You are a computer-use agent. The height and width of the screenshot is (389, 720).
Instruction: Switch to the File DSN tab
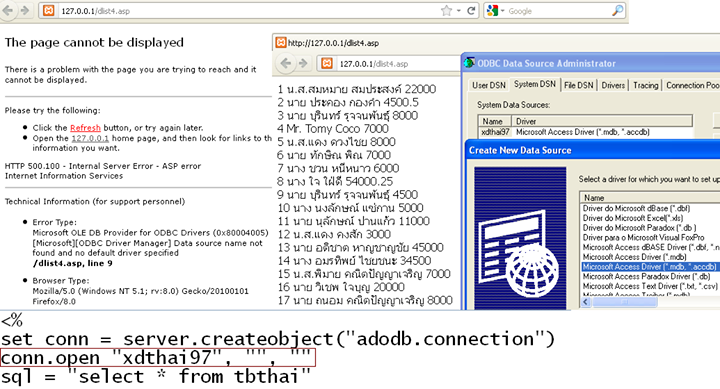coord(579,85)
